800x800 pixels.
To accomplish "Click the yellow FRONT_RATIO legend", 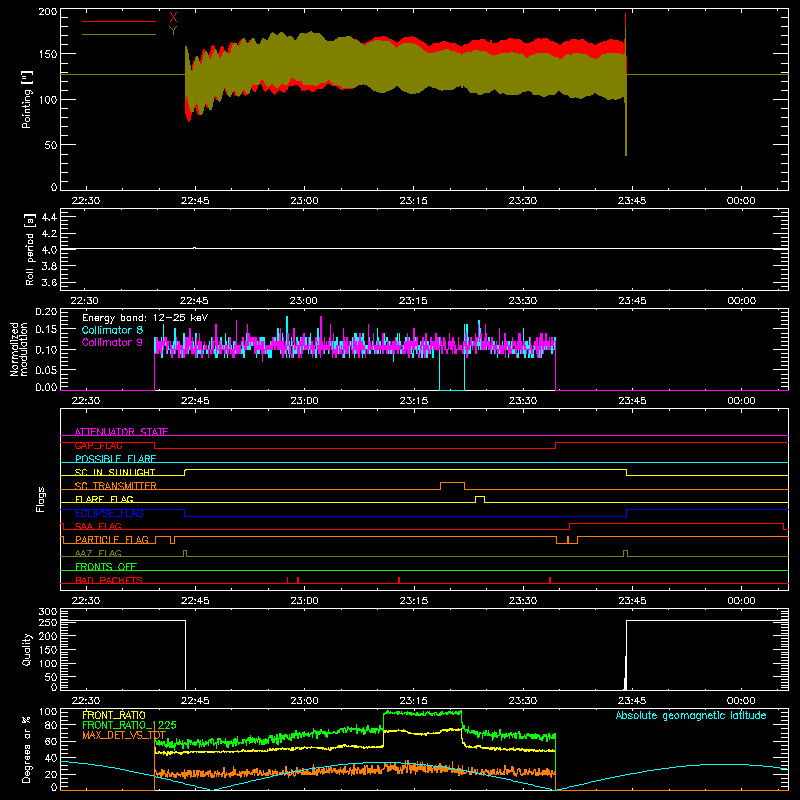I will (114, 715).
